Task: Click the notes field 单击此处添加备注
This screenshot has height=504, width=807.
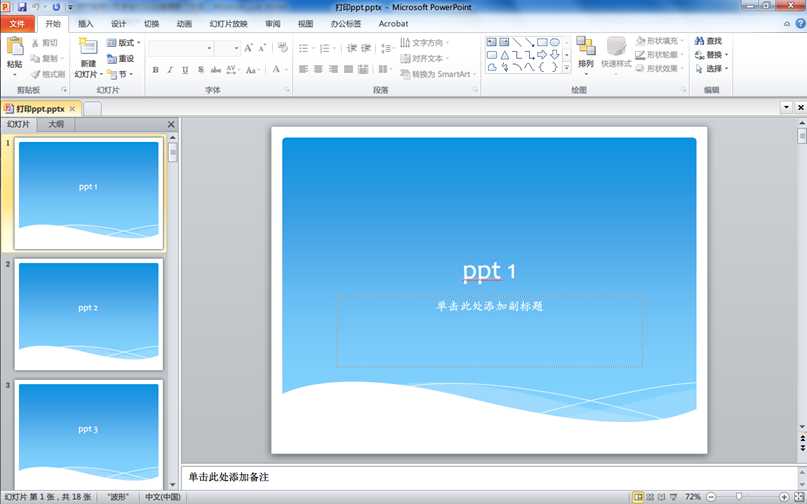Action: 489,477
